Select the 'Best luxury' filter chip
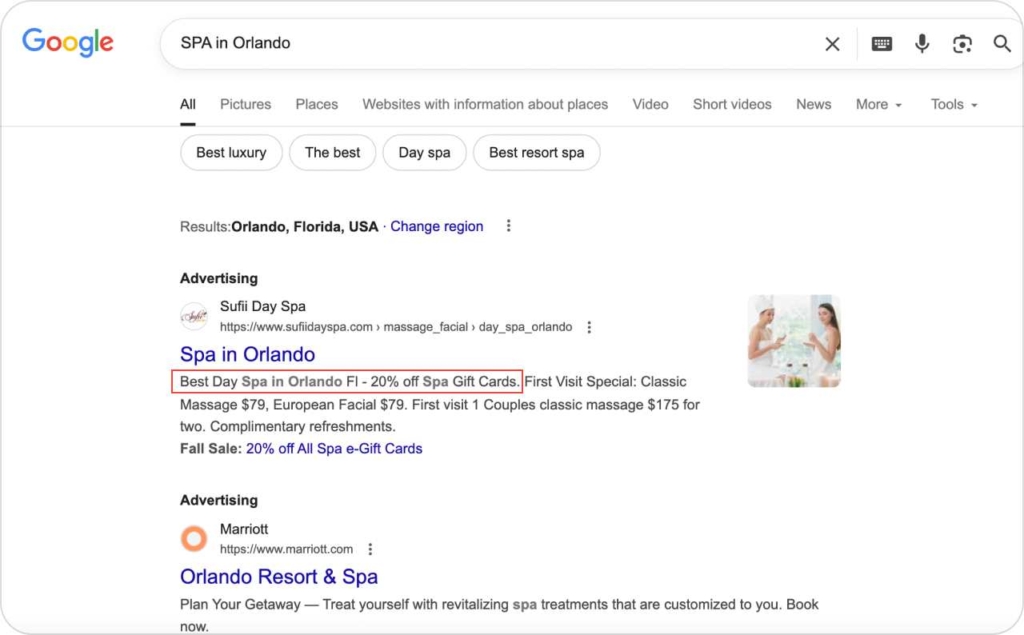Viewport: 1024px width, 635px height. pyautogui.click(x=230, y=152)
